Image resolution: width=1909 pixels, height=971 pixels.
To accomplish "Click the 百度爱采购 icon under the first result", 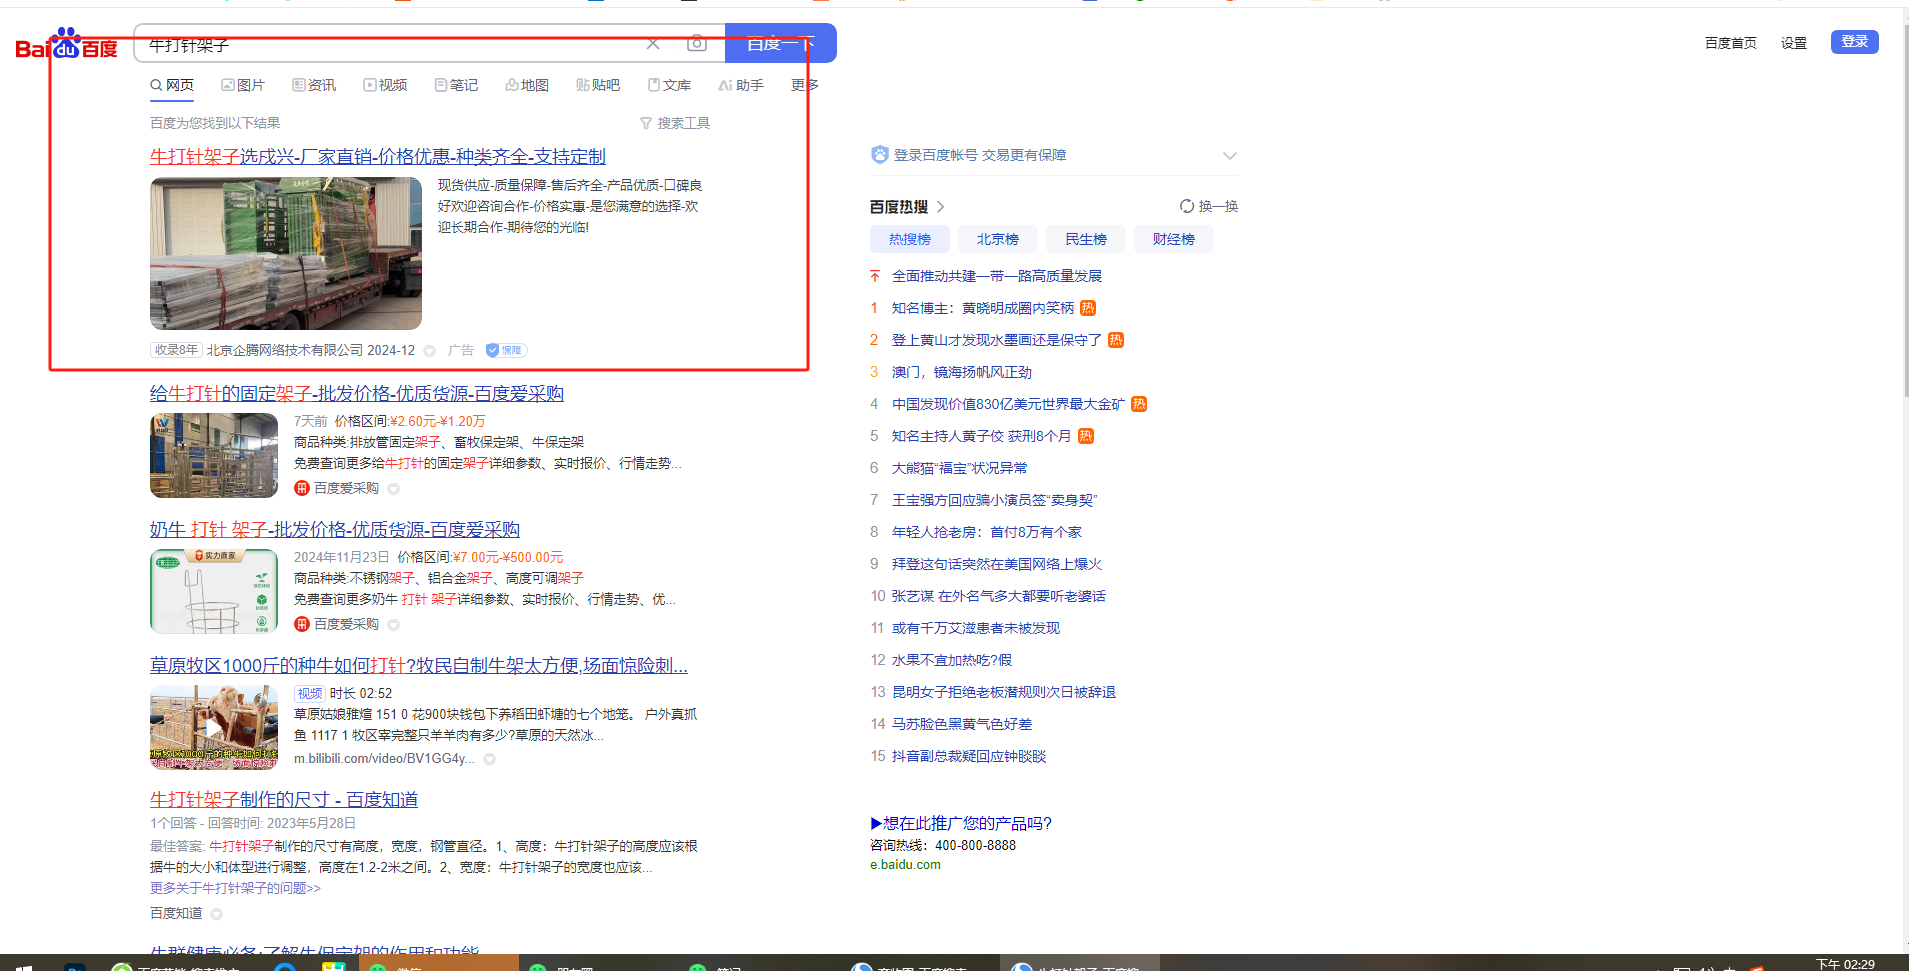I will pos(302,488).
